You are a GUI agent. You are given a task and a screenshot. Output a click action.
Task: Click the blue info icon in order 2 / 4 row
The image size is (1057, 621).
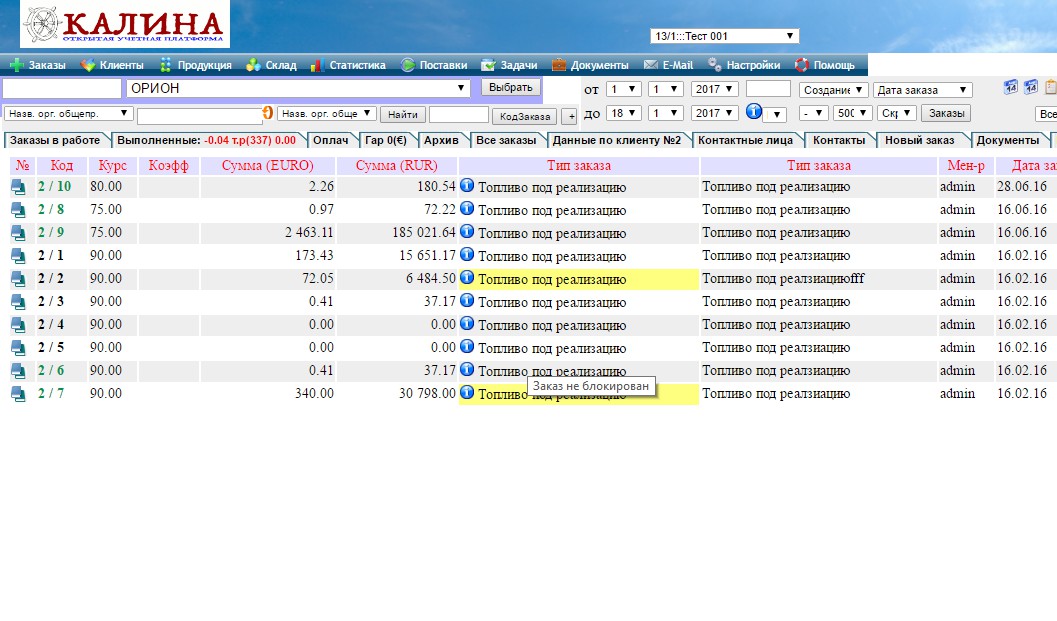pyautogui.click(x=466, y=323)
